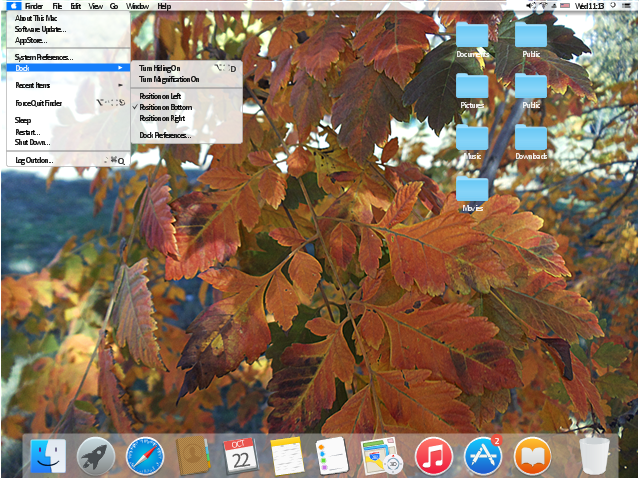The image size is (640, 479).
Task: Select Position on Left for Dock
Action: pos(160,96)
